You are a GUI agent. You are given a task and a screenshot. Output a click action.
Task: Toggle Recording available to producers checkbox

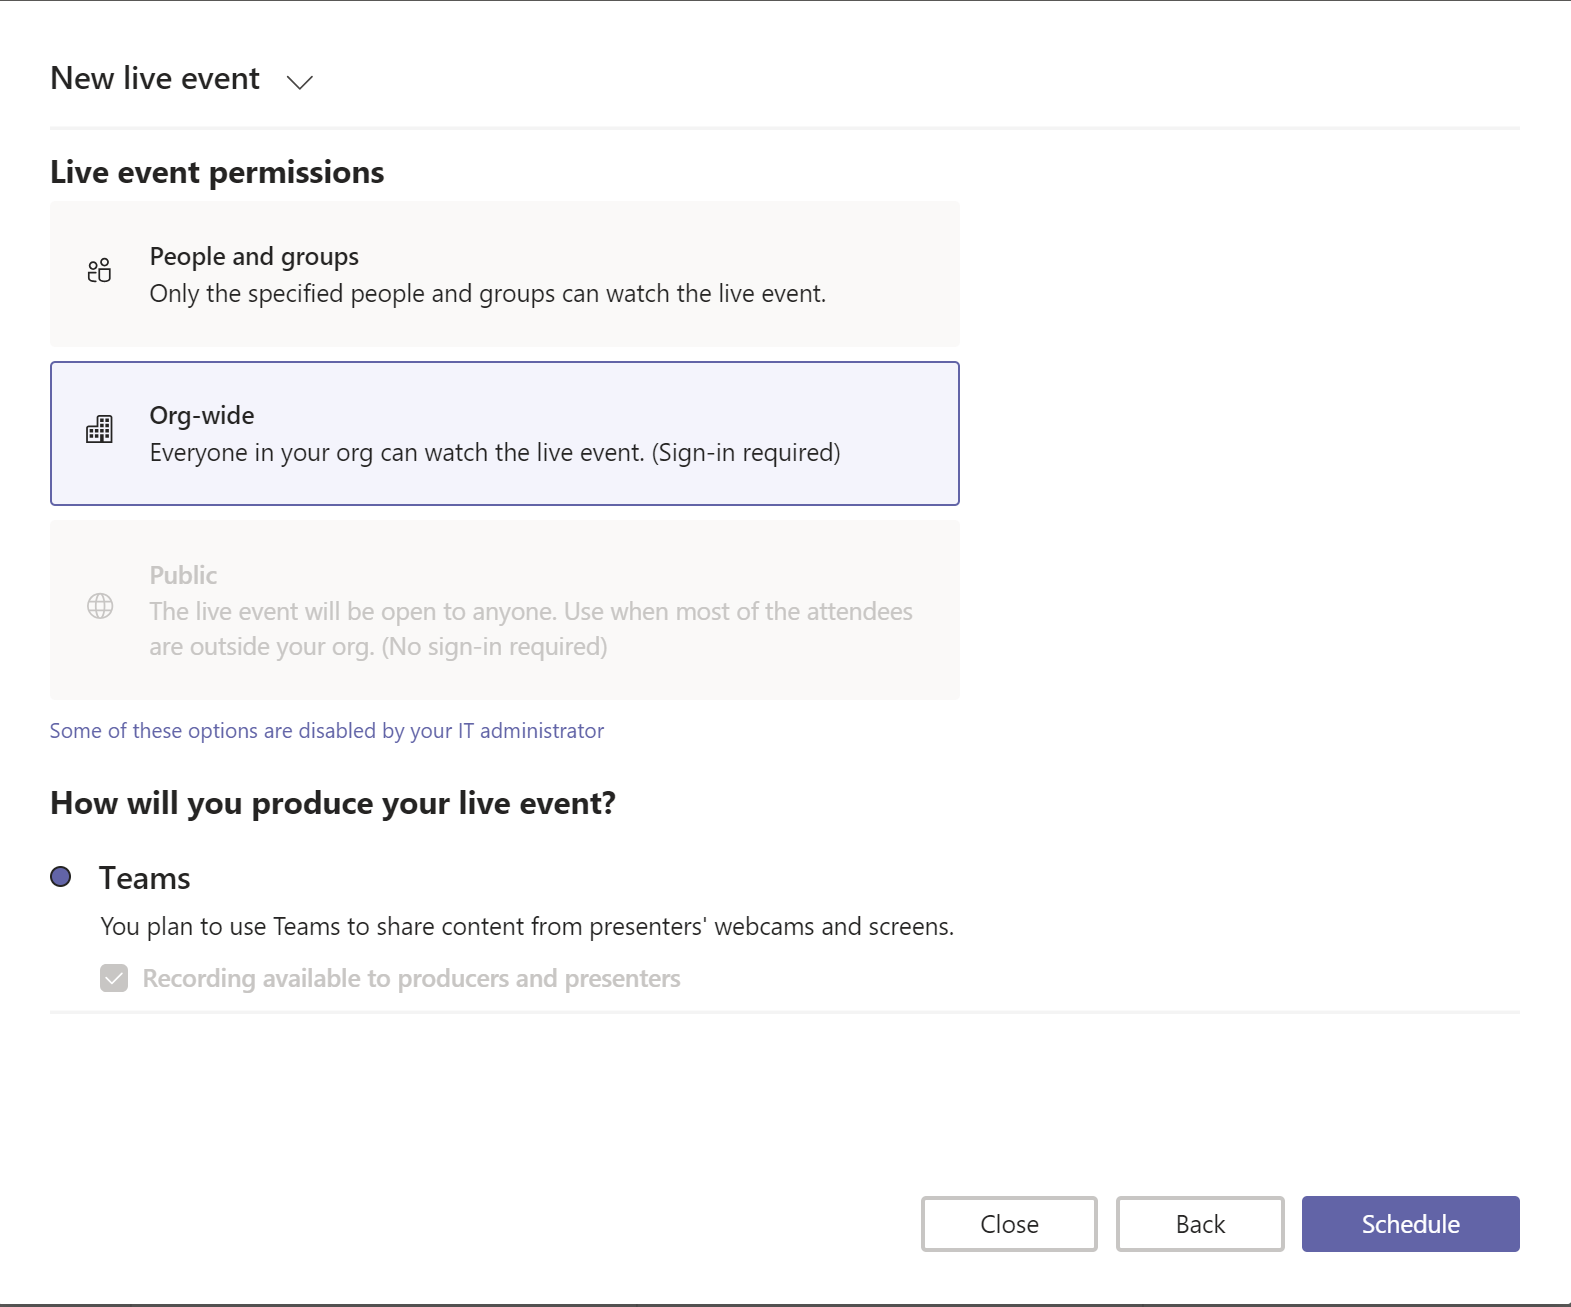pyautogui.click(x=114, y=978)
